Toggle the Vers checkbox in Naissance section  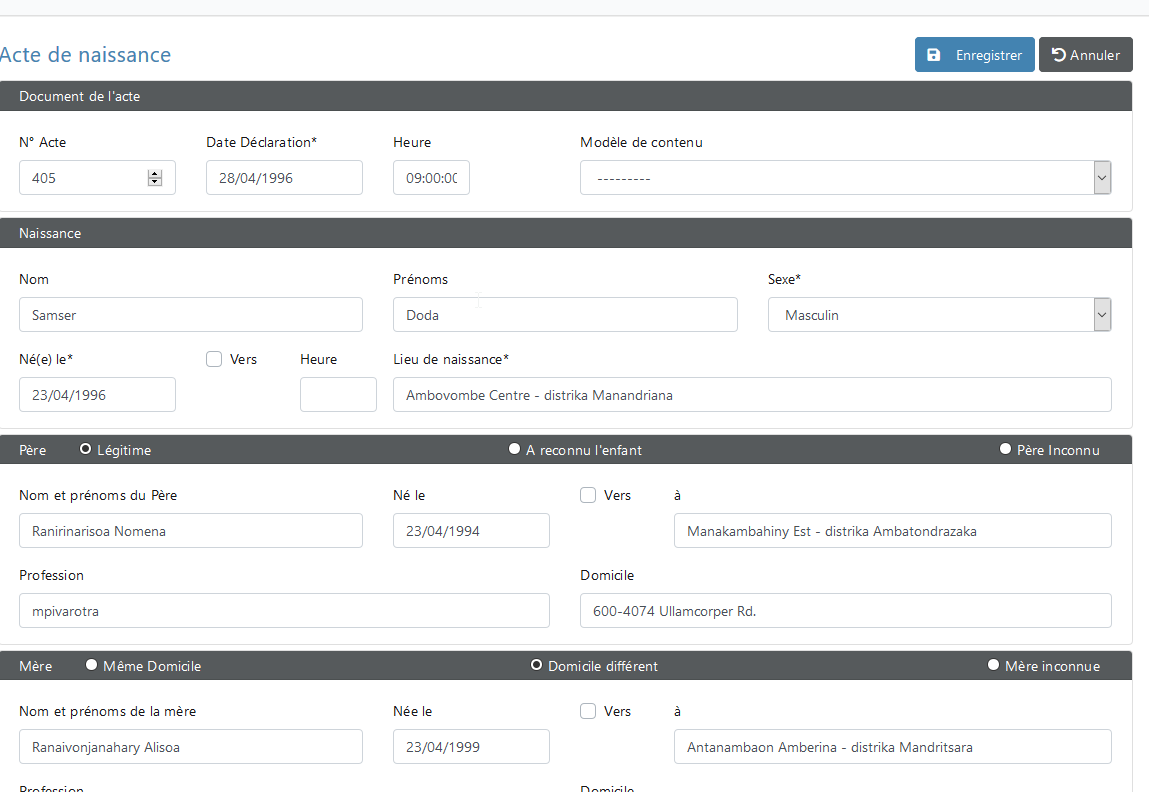coord(214,359)
